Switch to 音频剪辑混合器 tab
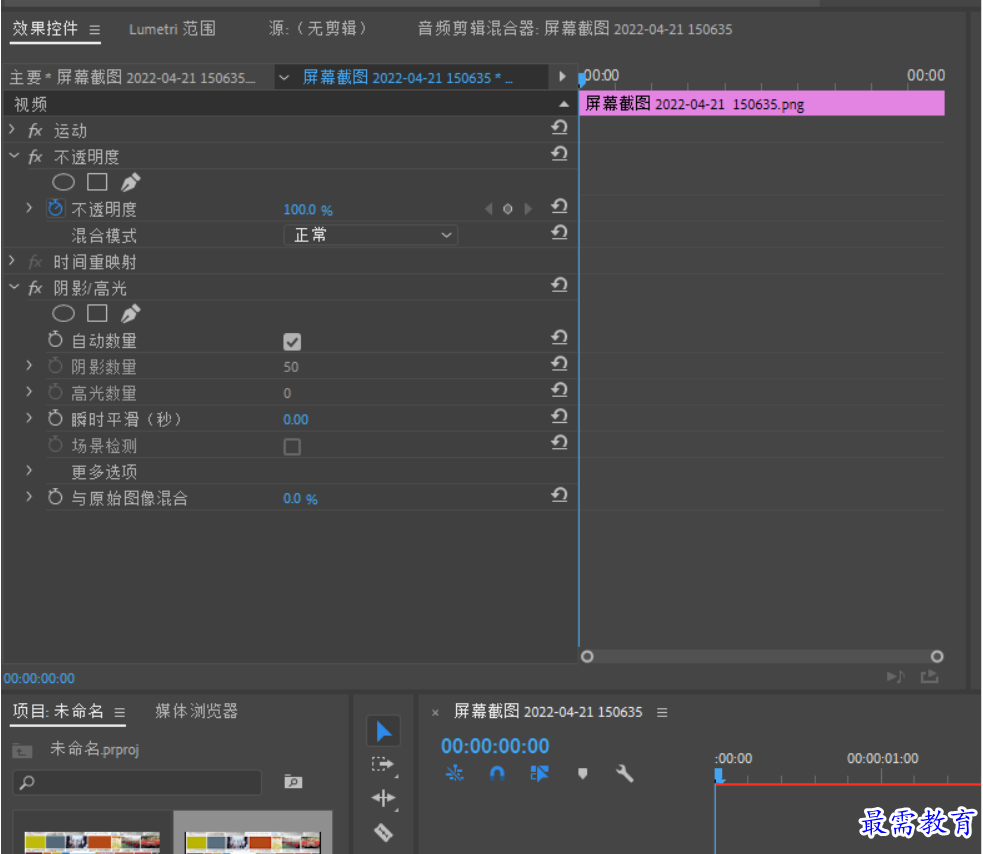Screen dimensions: 983x854 coord(575,29)
